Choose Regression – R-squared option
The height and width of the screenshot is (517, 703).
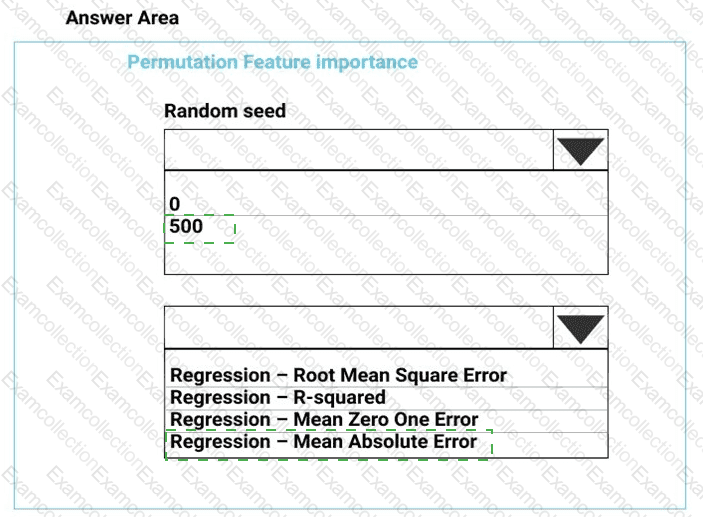coord(278,398)
